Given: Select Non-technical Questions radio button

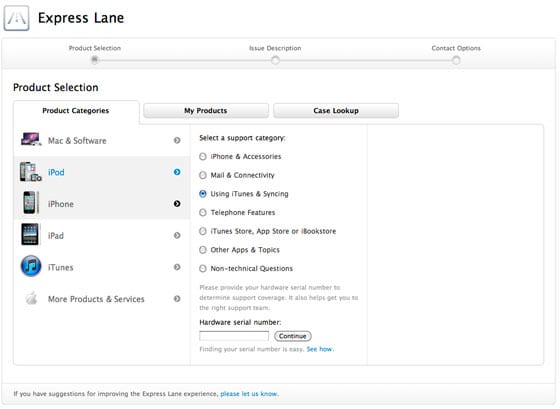Looking at the screenshot, I should click(x=203, y=269).
